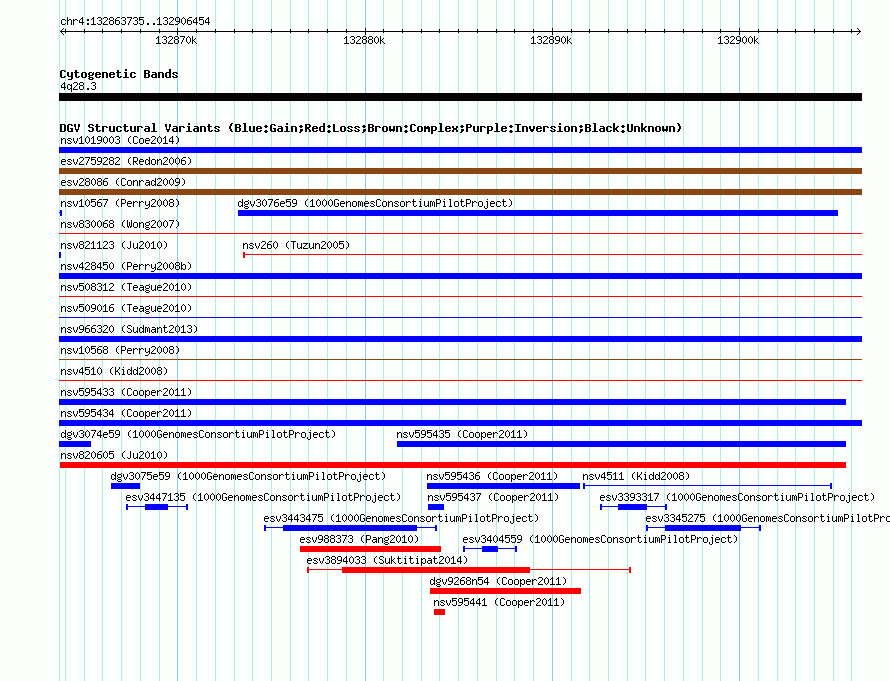The height and width of the screenshot is (681, 890).
Task: Select the esv3443475 blue bar
Action: pyautogui.click(x=351, y=528)
